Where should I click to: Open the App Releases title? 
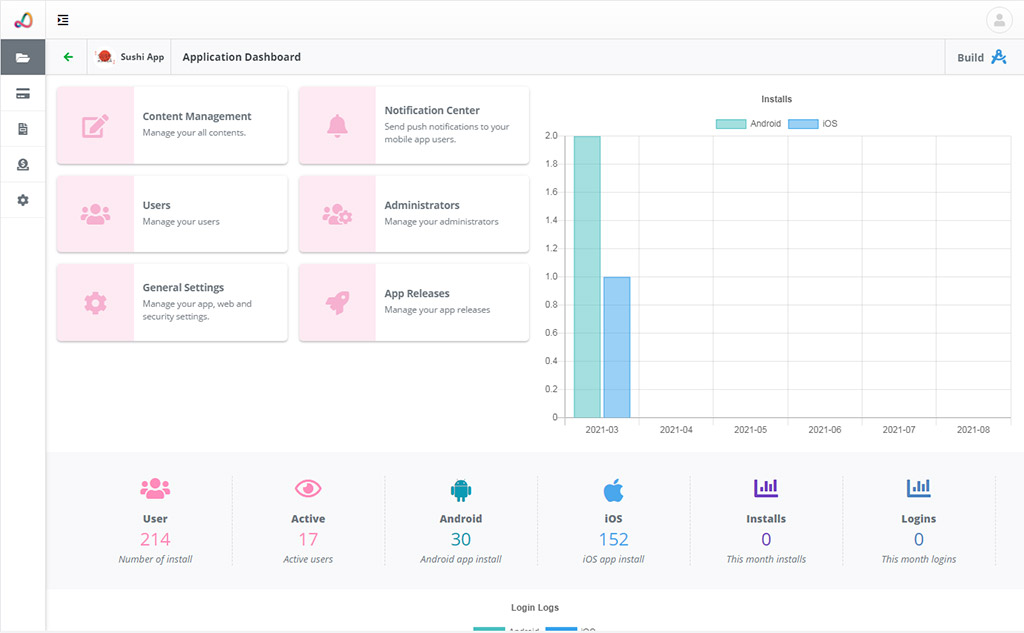point(417,293)
